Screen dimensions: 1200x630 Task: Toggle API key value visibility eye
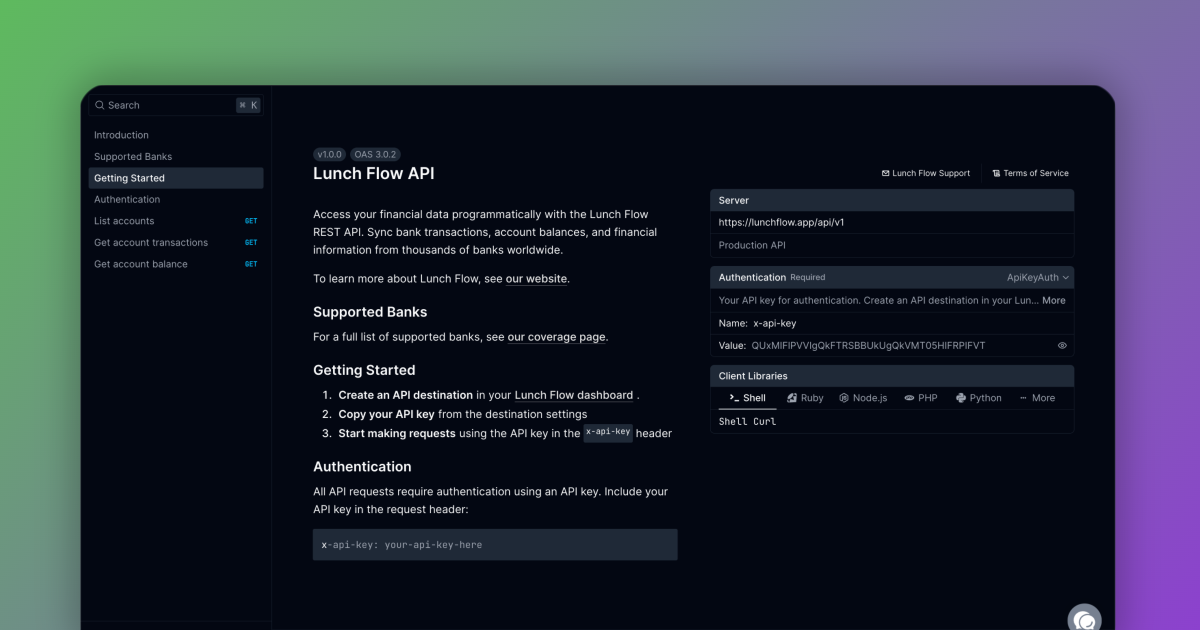(1062, 346)
